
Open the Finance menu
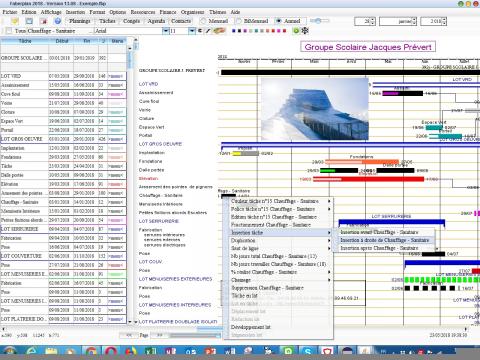[x=168, y=12]
